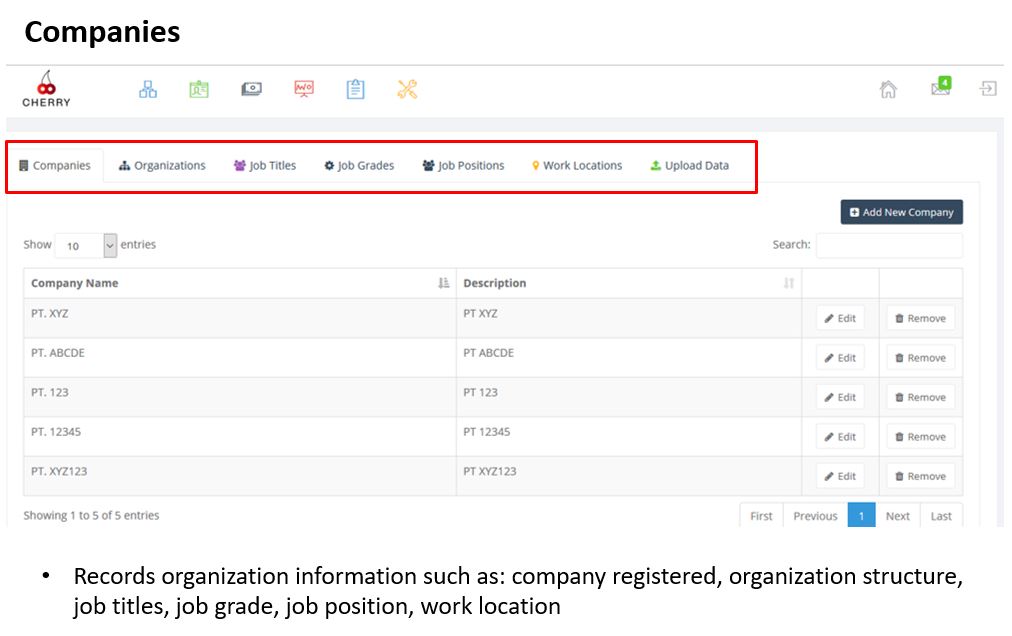Click Add New Company button
Image resolution: width=1012 pixels, height=636 pixels.
901,212
